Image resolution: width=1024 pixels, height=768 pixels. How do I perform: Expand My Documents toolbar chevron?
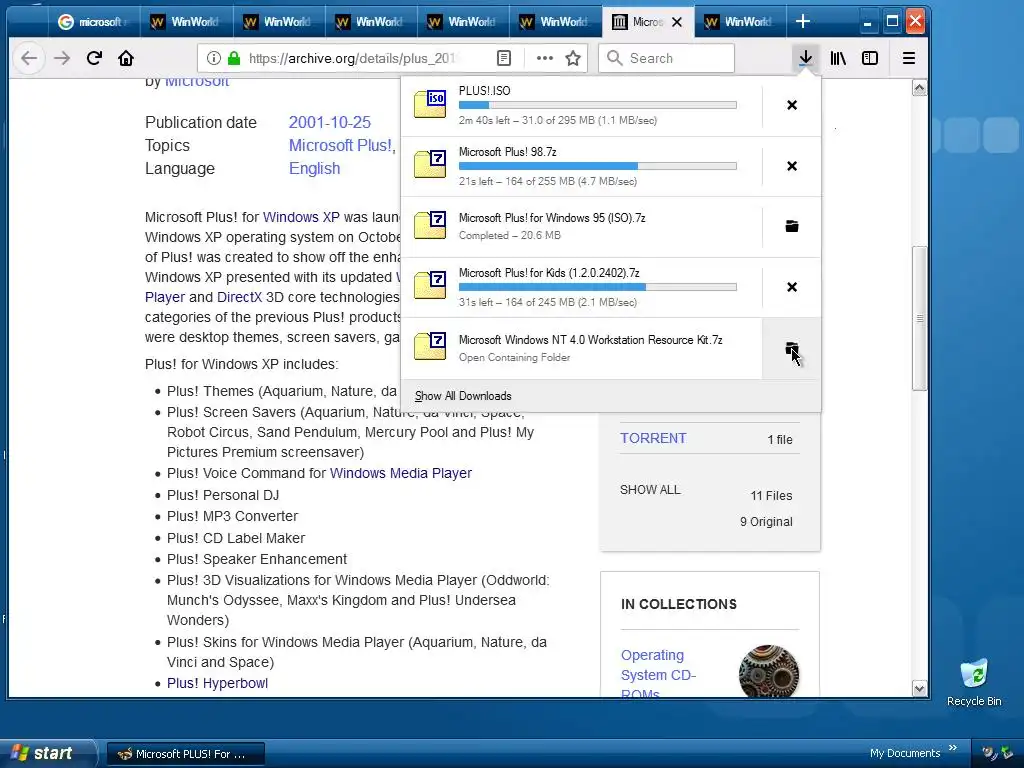[953, 748]
